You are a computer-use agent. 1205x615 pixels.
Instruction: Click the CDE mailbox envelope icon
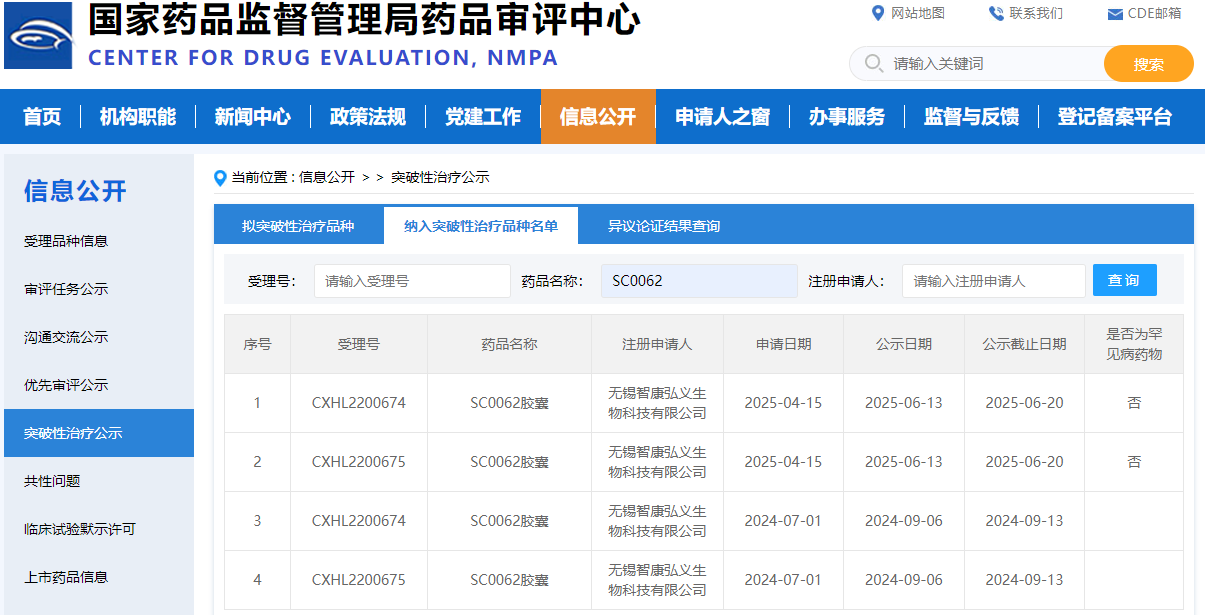pyautogui.click(x=1115, y=14)
